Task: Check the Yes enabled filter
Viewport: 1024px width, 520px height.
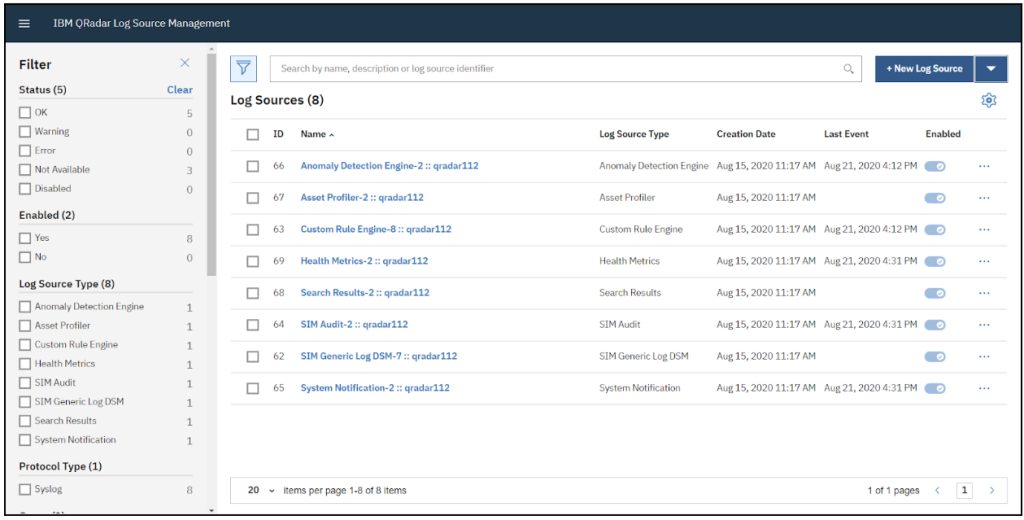Action: [x=25, y=238]
